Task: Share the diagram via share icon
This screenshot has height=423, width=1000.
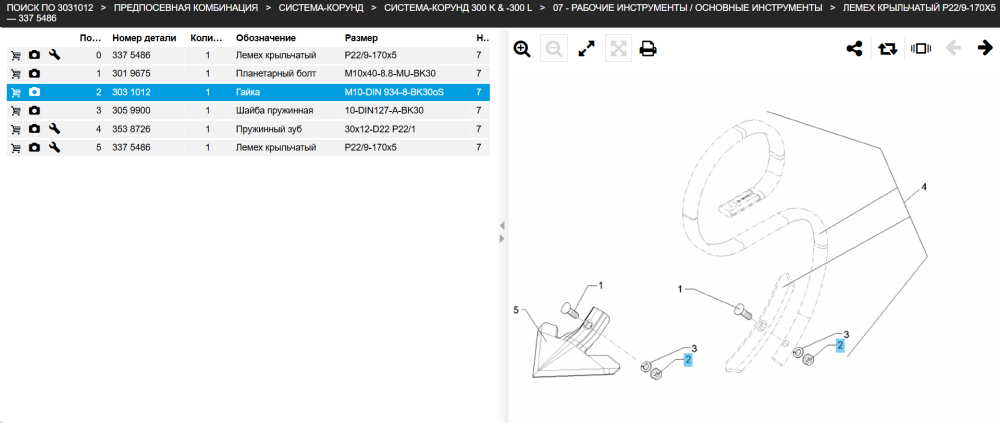Action: (x=855, y=48)
